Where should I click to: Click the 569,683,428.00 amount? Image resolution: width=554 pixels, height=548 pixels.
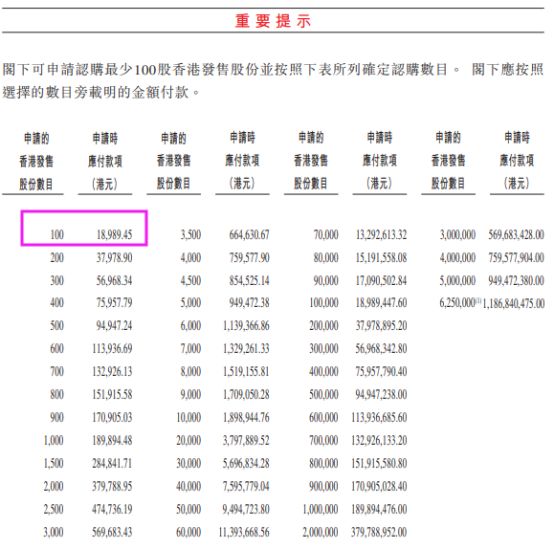[x=516, y=235]
